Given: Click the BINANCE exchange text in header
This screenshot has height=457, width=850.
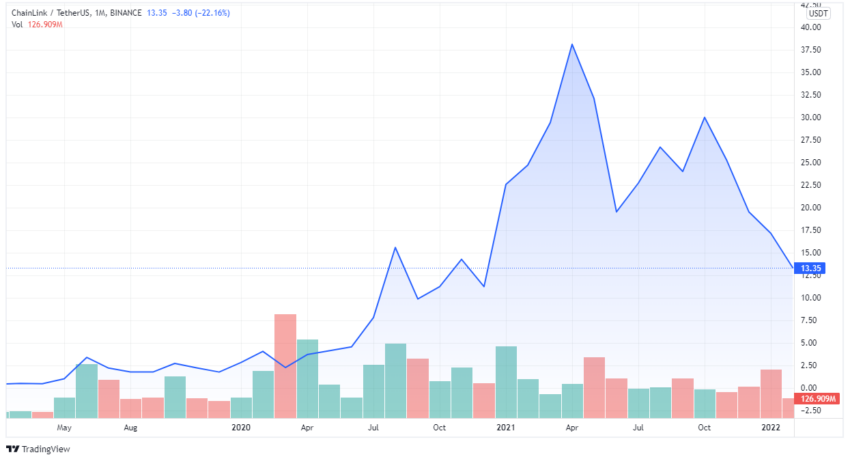Looking at the screenshot, I should [126, 12].
